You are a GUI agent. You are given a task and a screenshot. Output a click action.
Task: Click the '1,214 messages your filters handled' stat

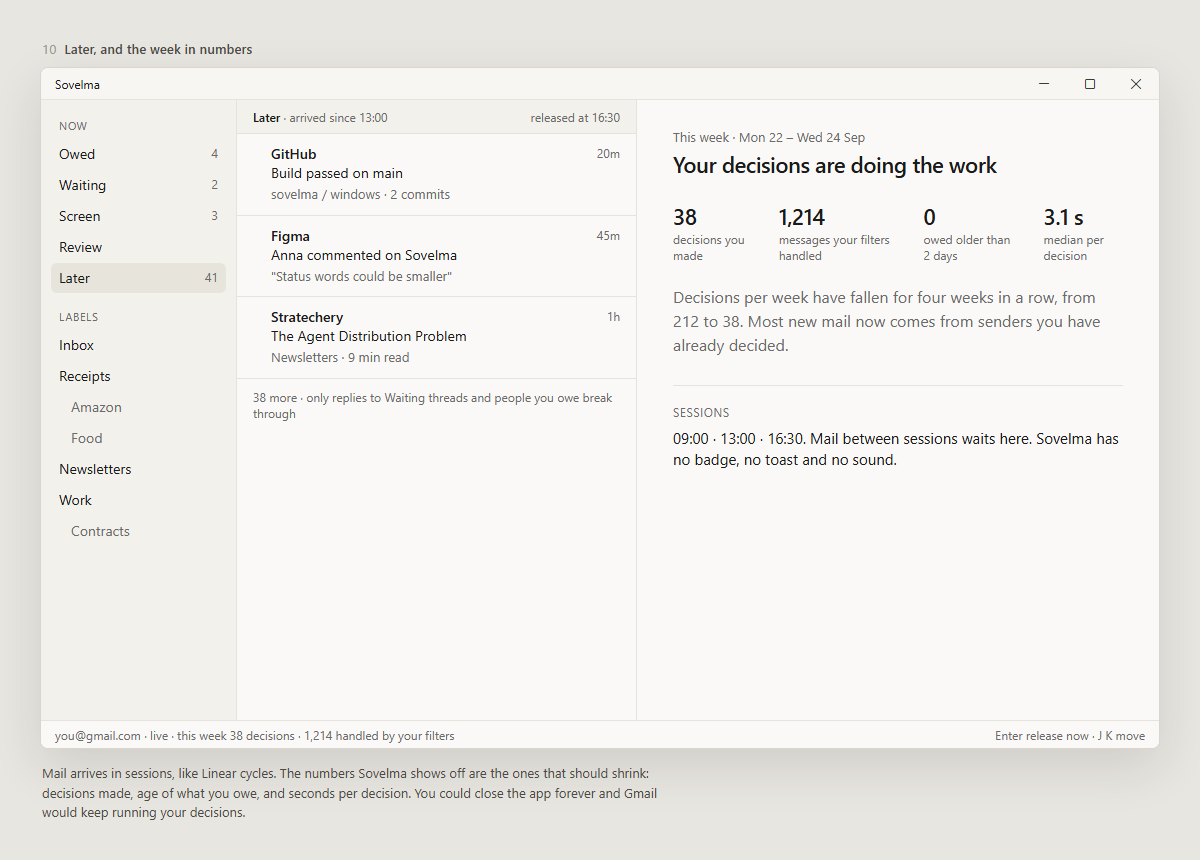(x=834, y=234)
